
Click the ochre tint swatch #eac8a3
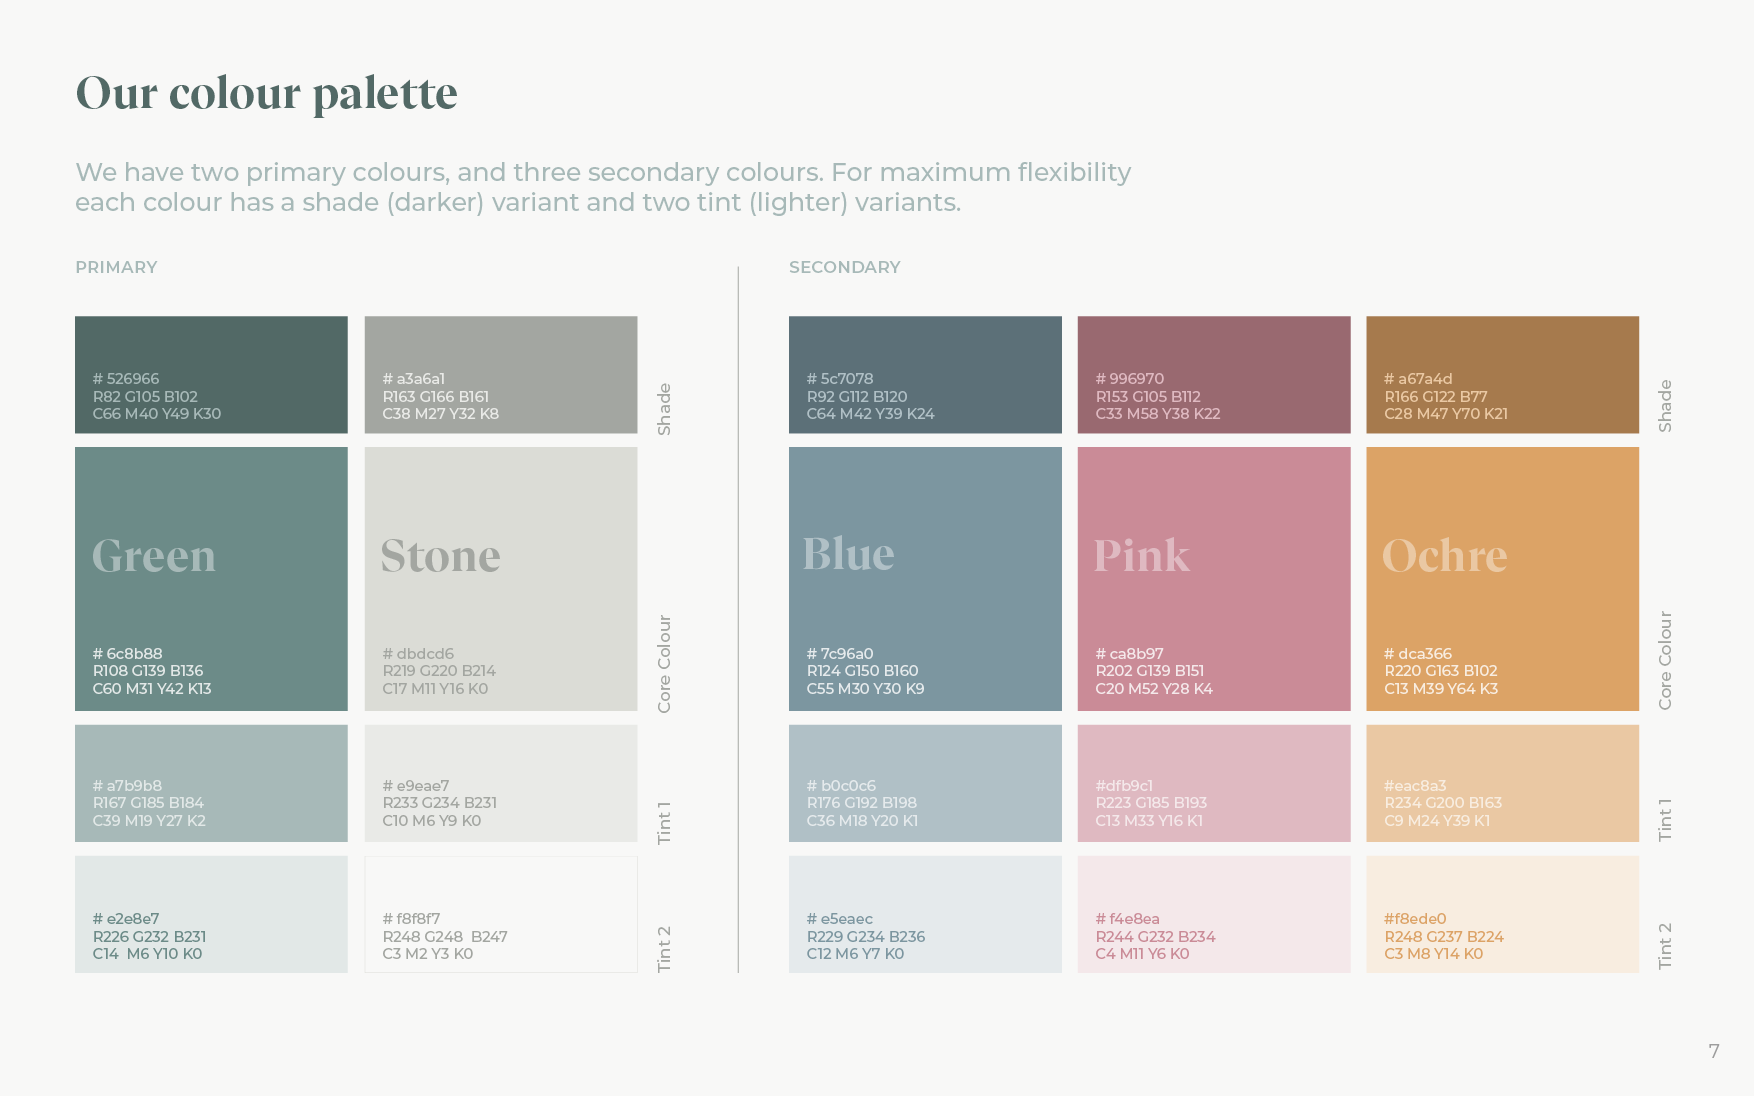click(1502, 782)
